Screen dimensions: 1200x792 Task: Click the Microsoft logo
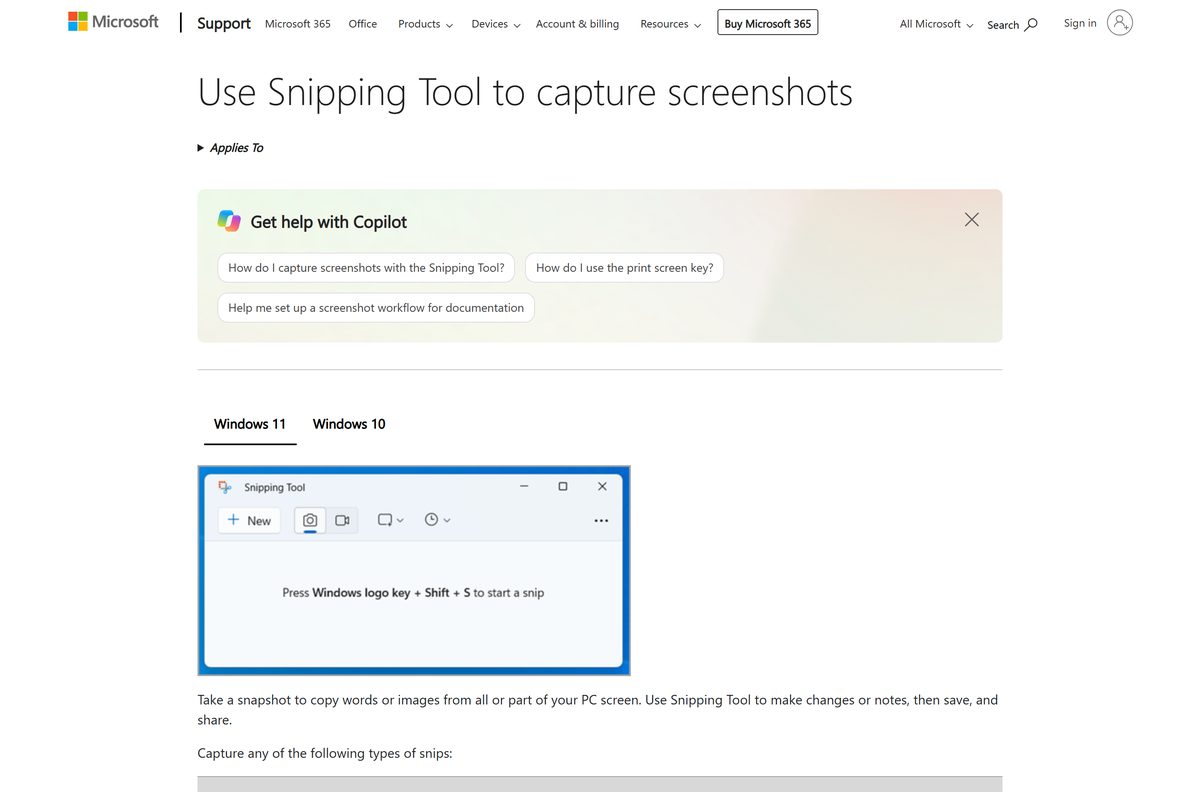pyautogui.click(x=113, y=21)
